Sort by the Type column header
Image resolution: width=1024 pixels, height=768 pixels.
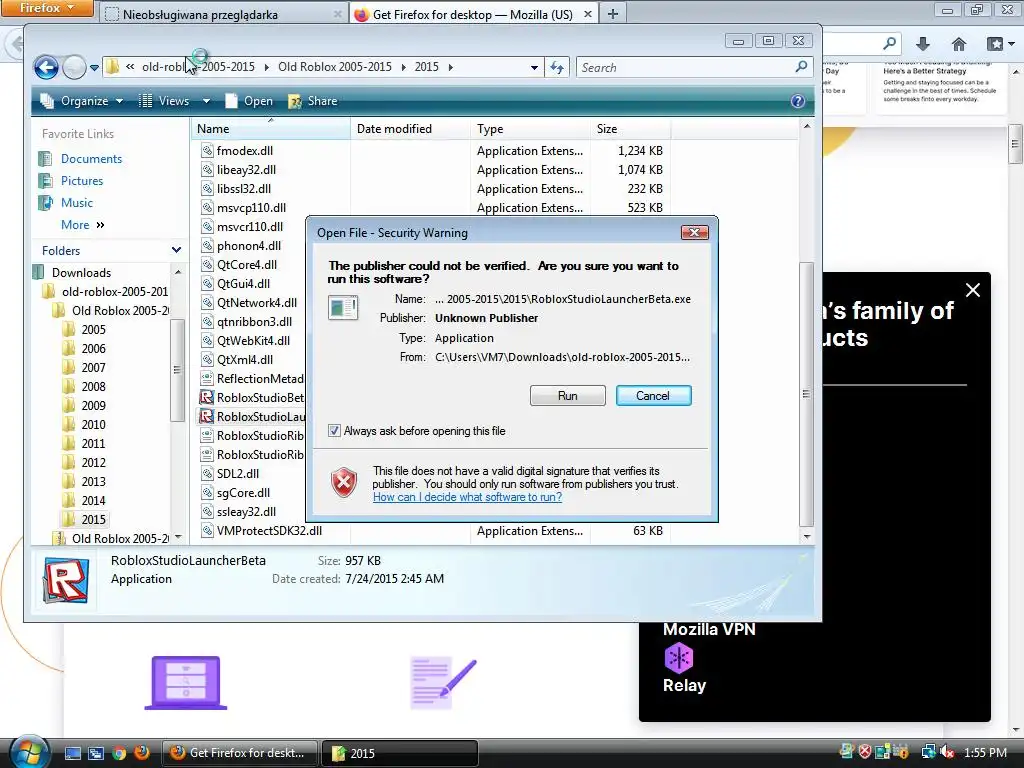[530, 129]
